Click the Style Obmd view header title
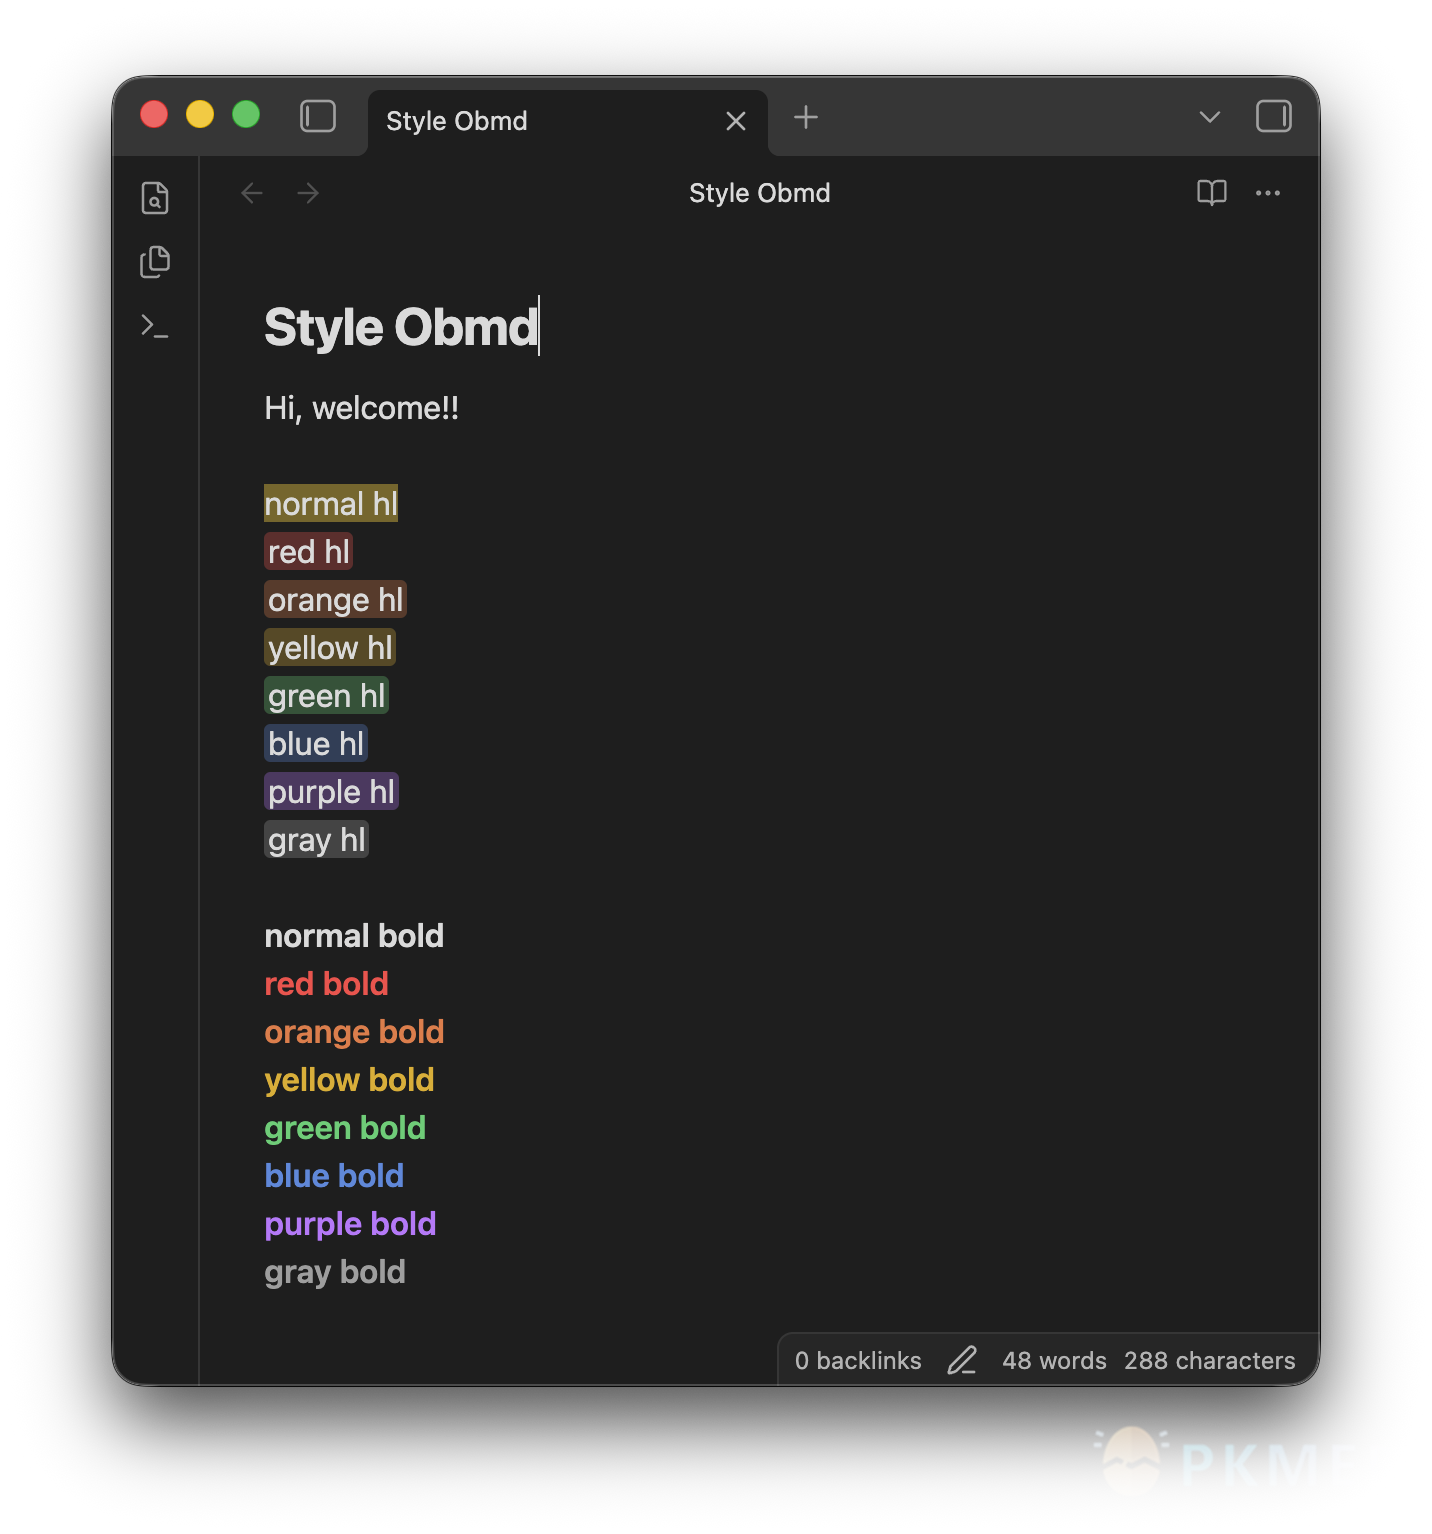 pos(760,193)
